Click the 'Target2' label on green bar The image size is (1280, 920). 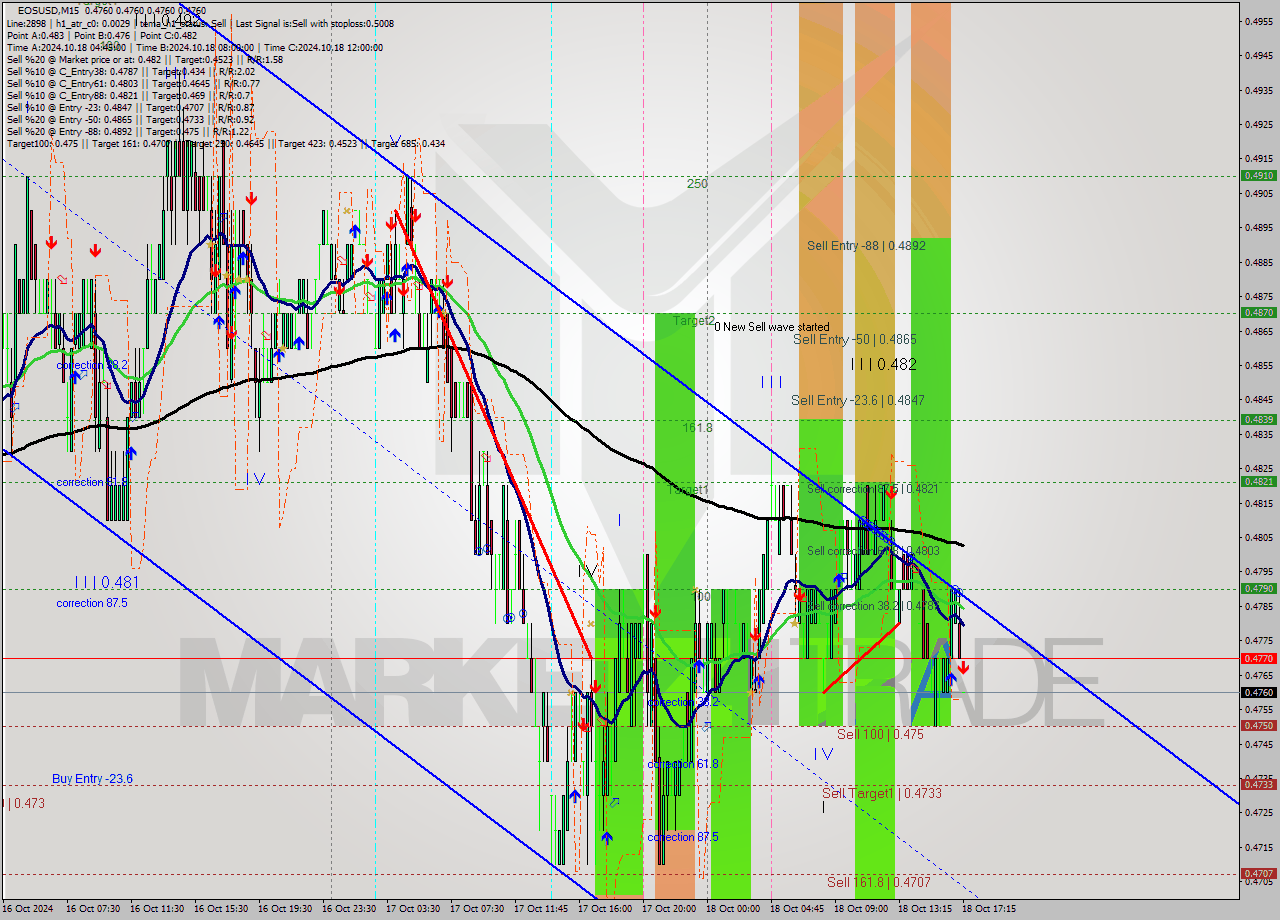click(694, 321)
